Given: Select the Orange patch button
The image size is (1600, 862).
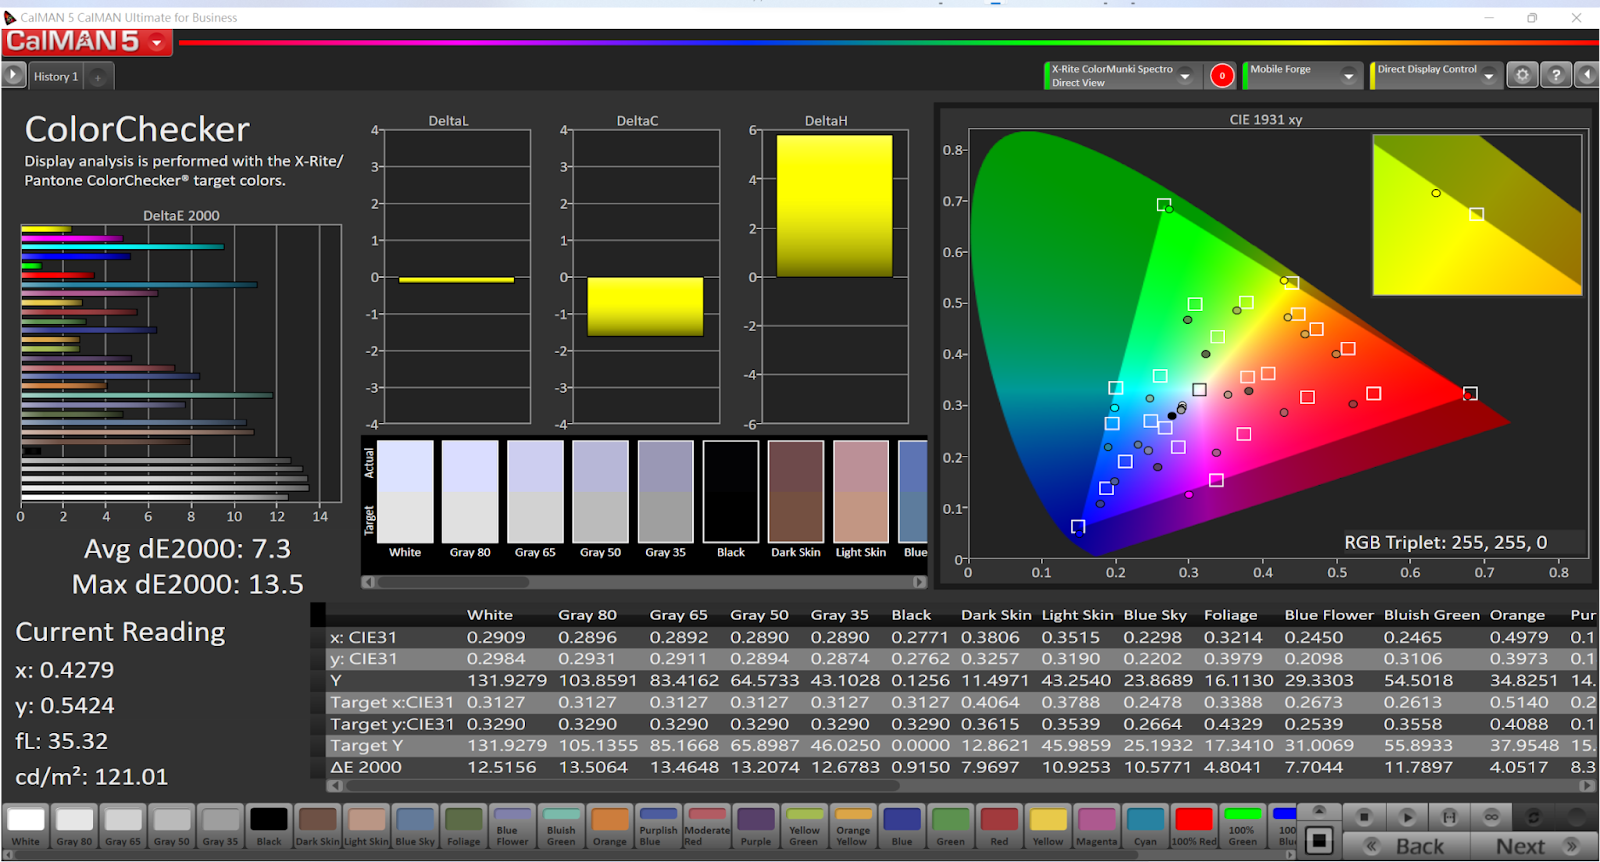Looking at the screenshot, I should pyautogui.click(x=610, y=826).
